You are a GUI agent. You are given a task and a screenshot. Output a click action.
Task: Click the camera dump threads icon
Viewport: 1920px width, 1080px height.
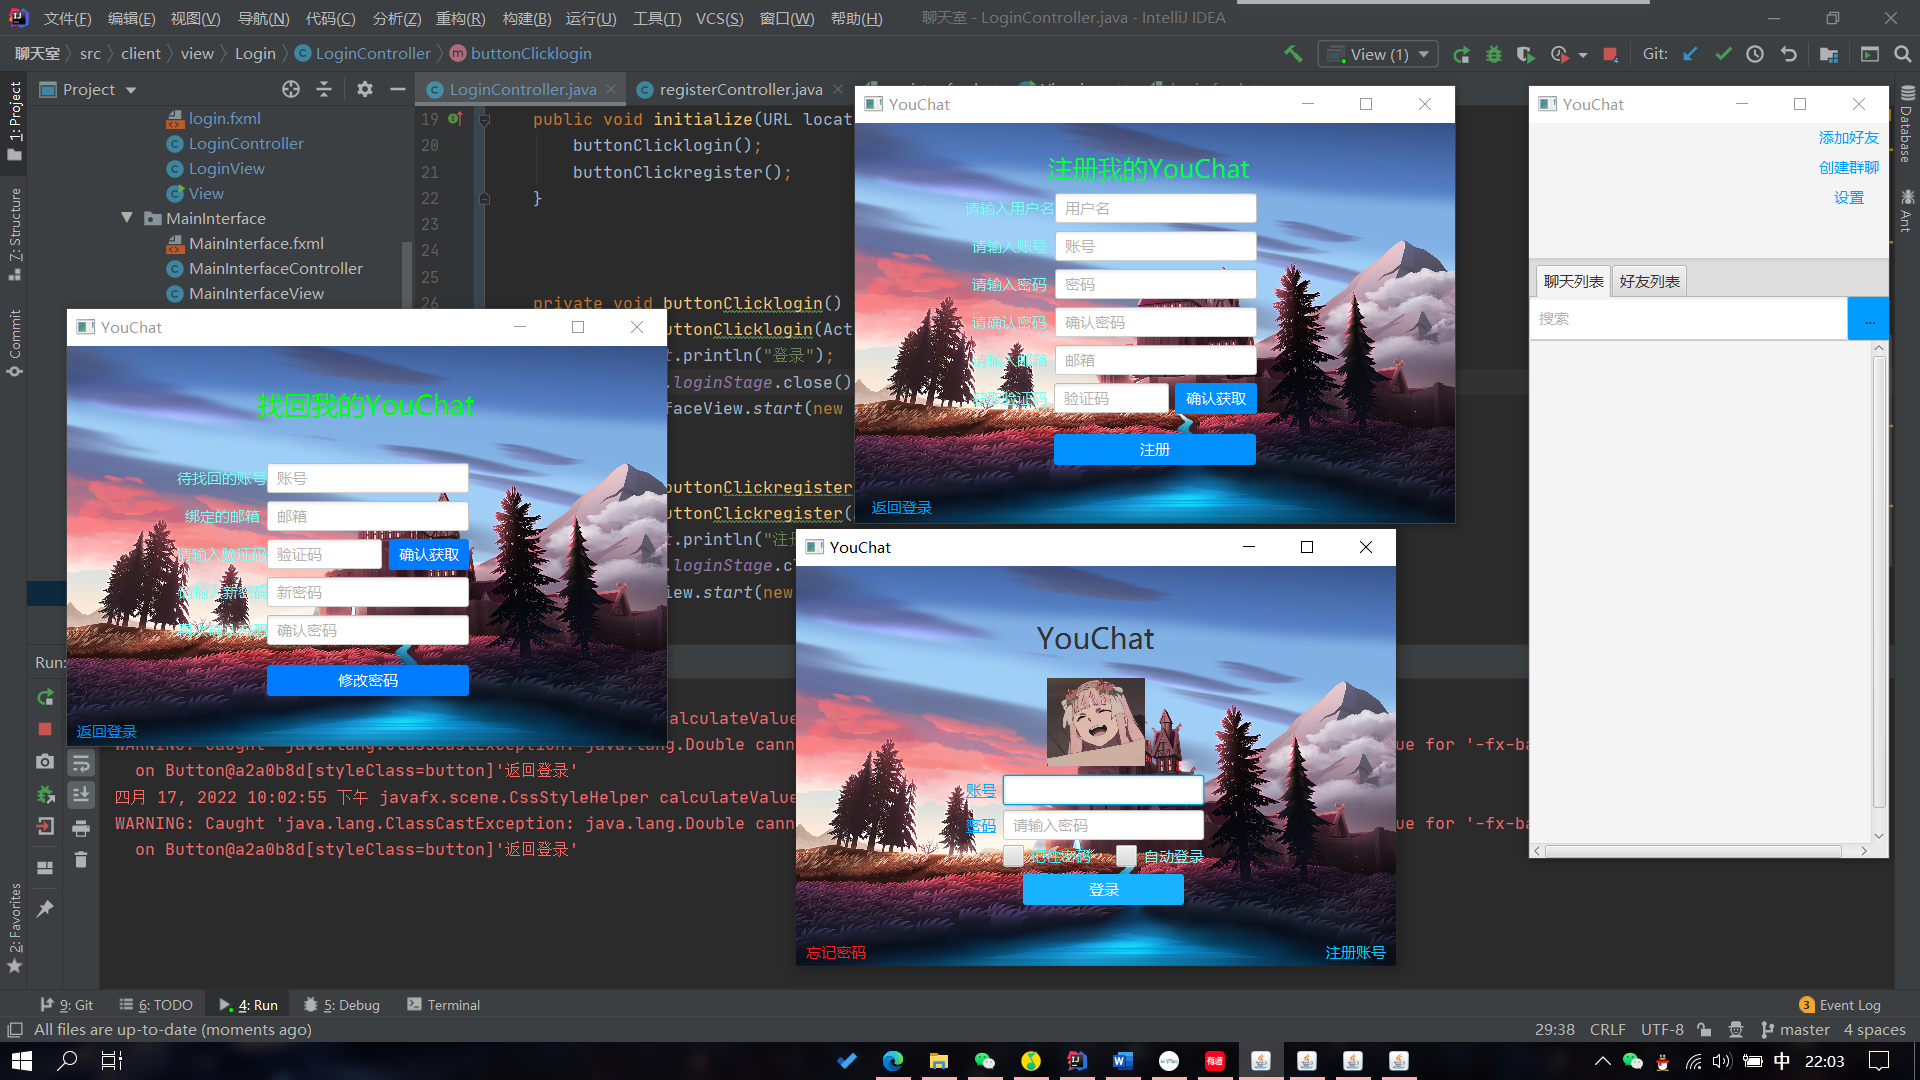[45, 762]
